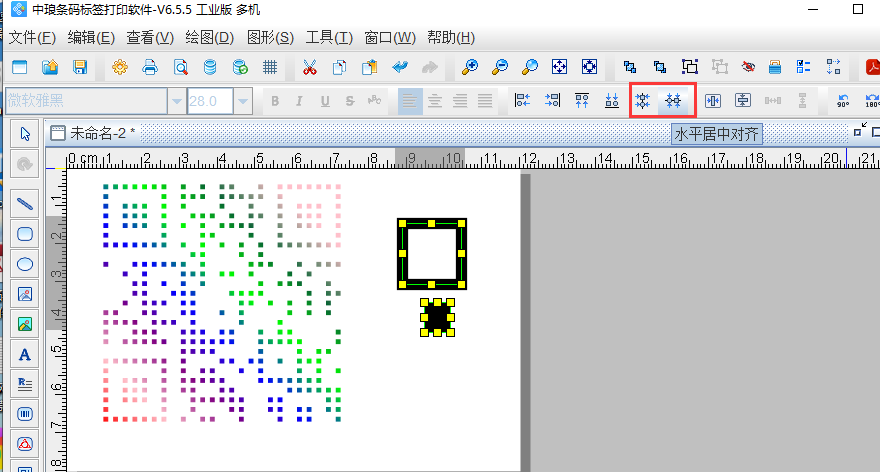Open the 工具(T) menu
Screen dimensions: 880x472
point(329,38)
